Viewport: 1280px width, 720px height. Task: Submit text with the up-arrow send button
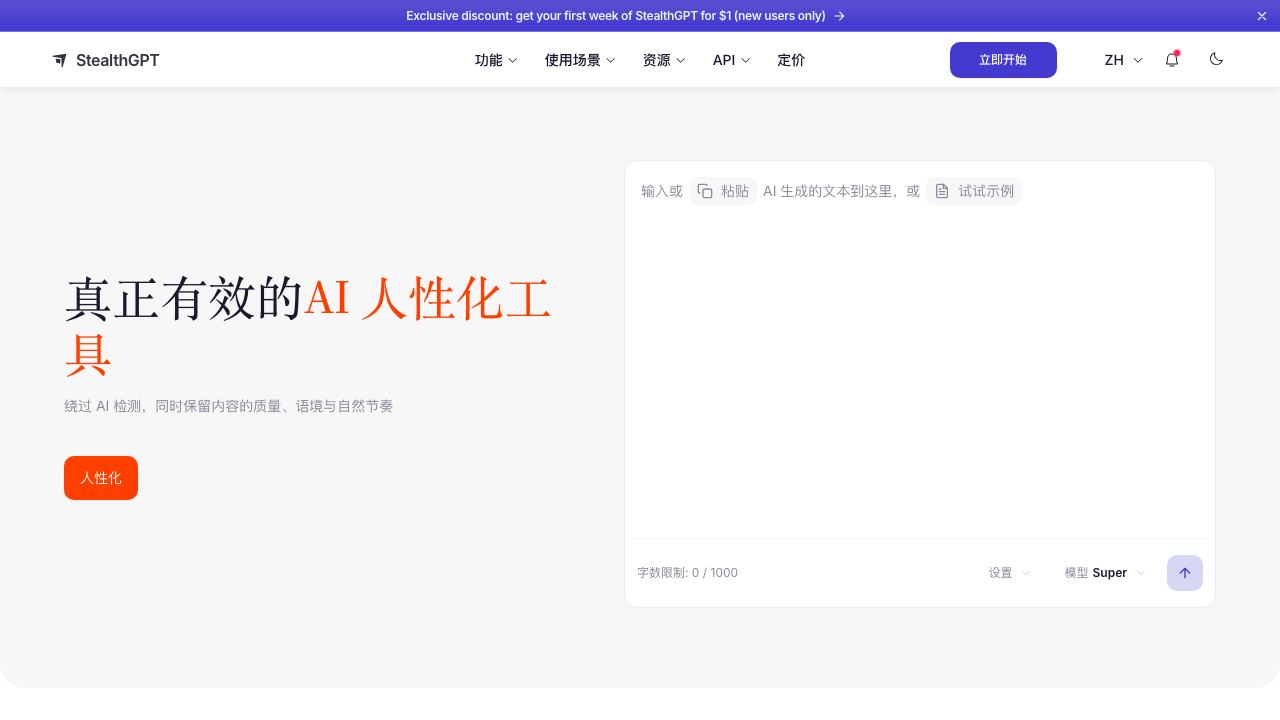pos(1185,573)
